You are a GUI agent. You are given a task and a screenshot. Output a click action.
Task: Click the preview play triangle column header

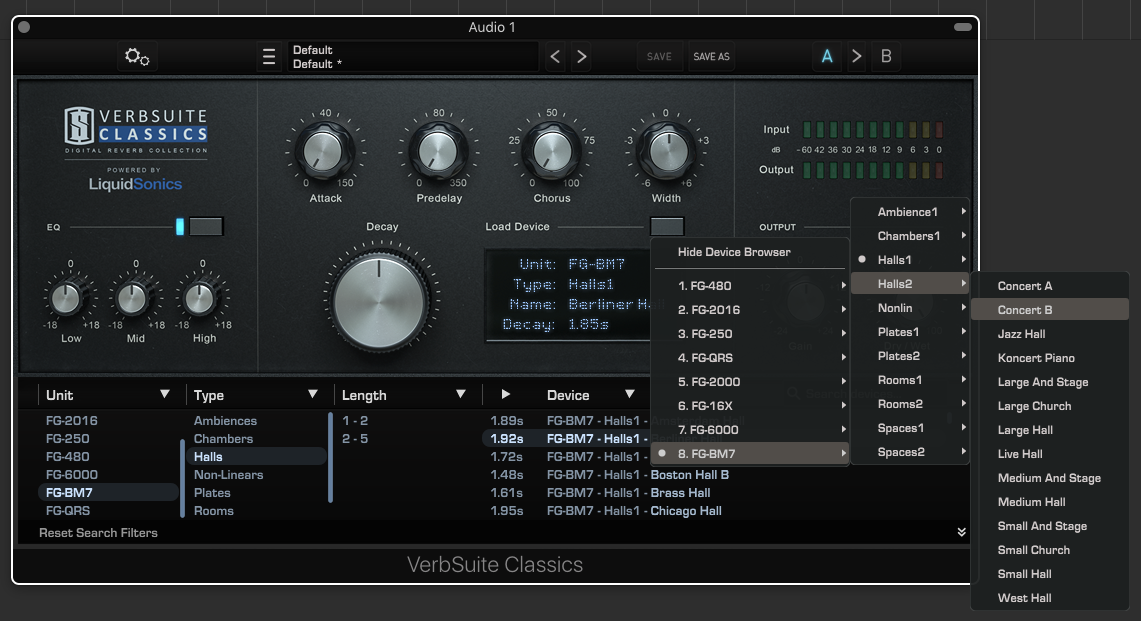pyautogui.click(x=505, y=395)
